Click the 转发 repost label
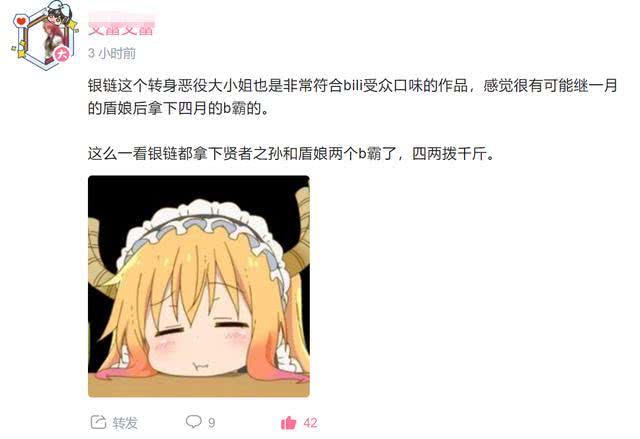 click(125, 423)
